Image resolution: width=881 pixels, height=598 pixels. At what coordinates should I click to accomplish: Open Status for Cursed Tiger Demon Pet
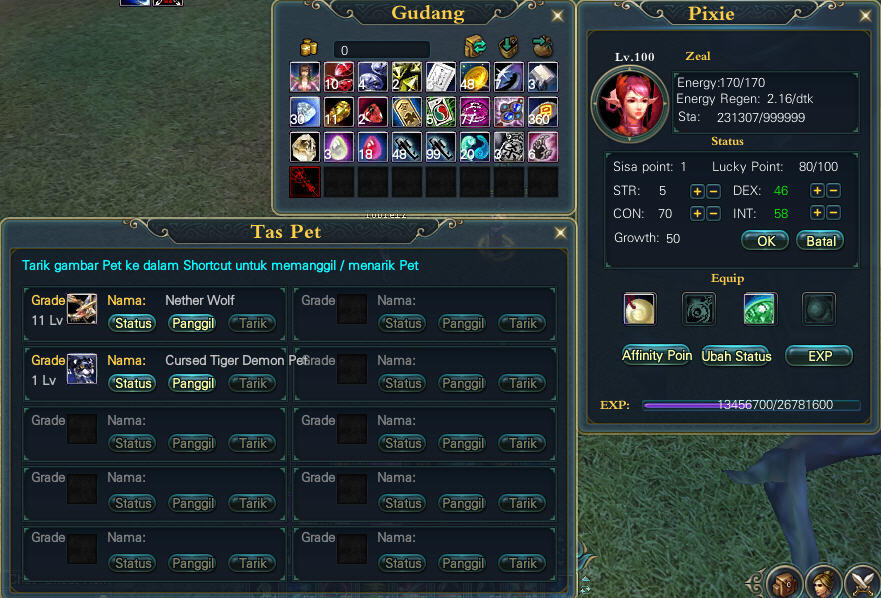[133, 383]
